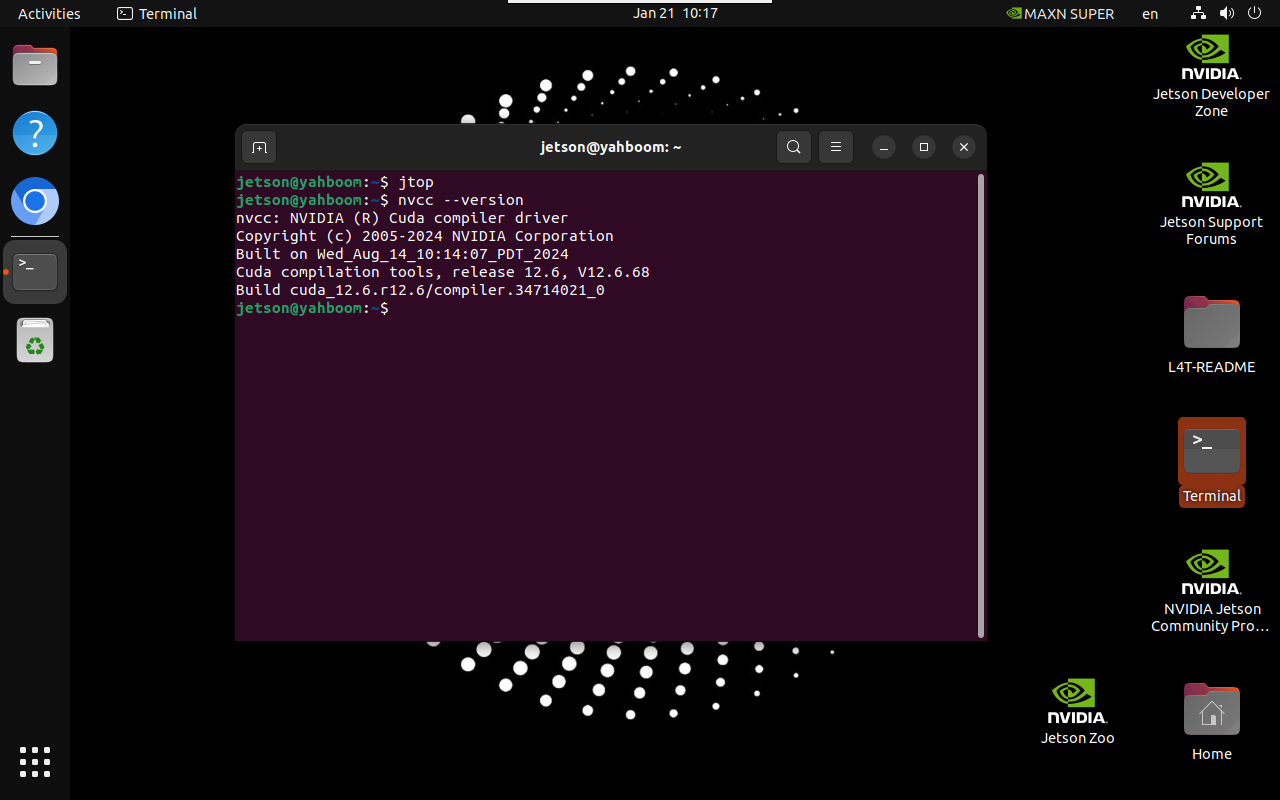Open the Terminal app menu in the top bar
1280x800 pixels.
[157, 13]
